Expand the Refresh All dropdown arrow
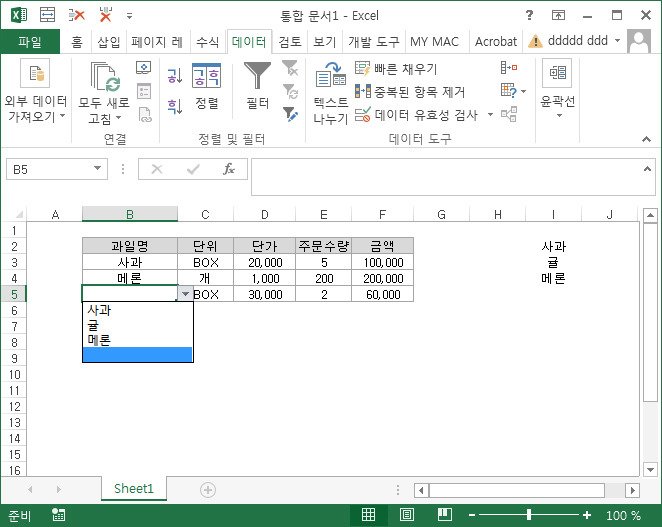The width and height of the screenshot is (662, 527). pyautogui.click(x=119, y=117)
